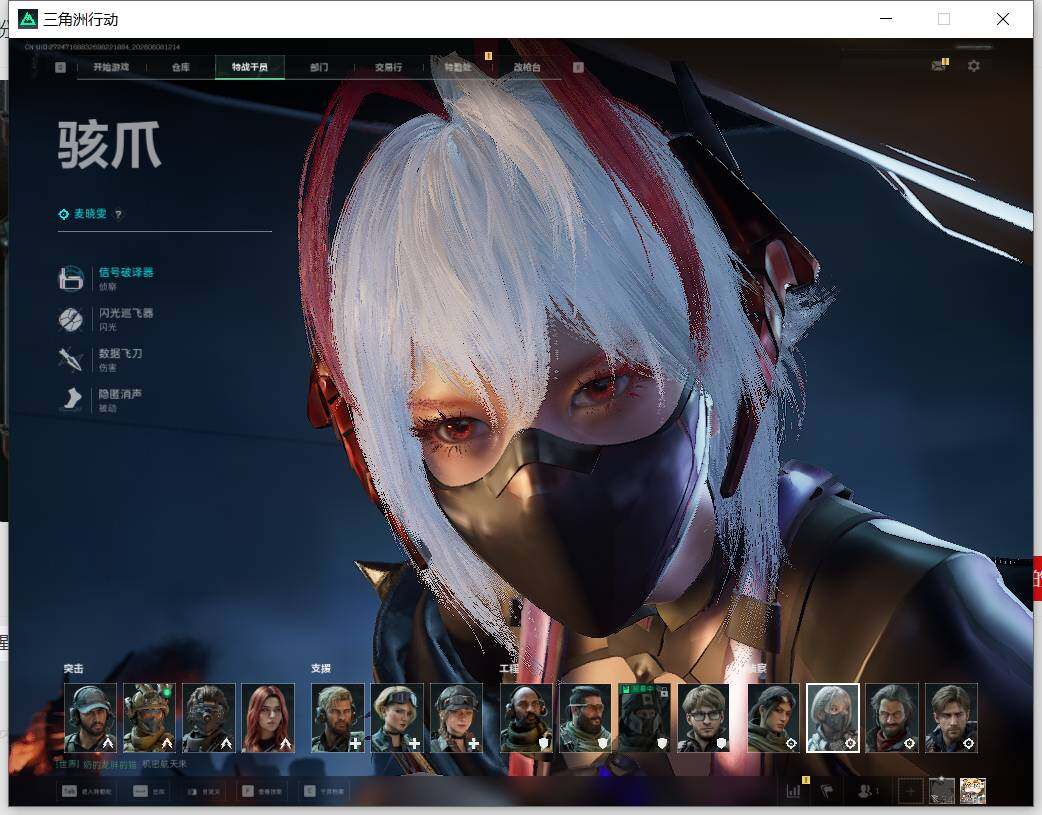The width and height of the screenshot is (1042, 815).
Task: Click the C key hint button
Action: (324, 791)
